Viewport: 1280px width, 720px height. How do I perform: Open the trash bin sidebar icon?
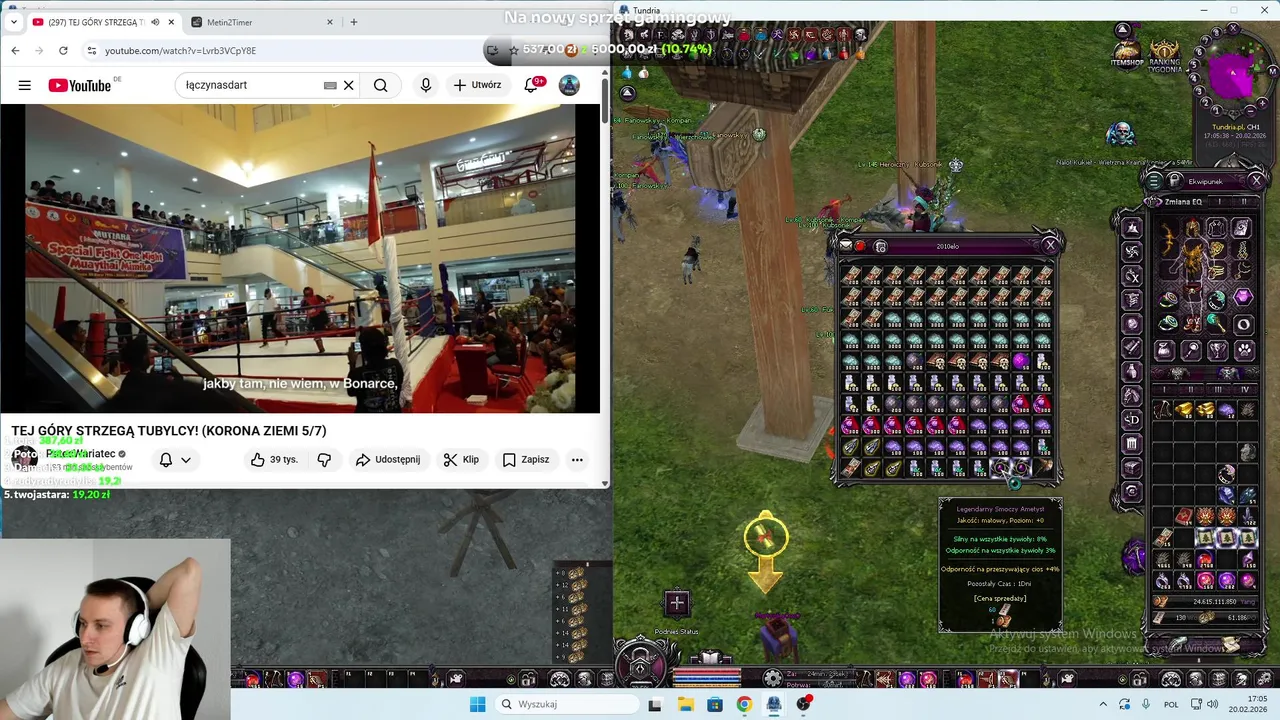pyautogui.click(x=1132, y=443)
